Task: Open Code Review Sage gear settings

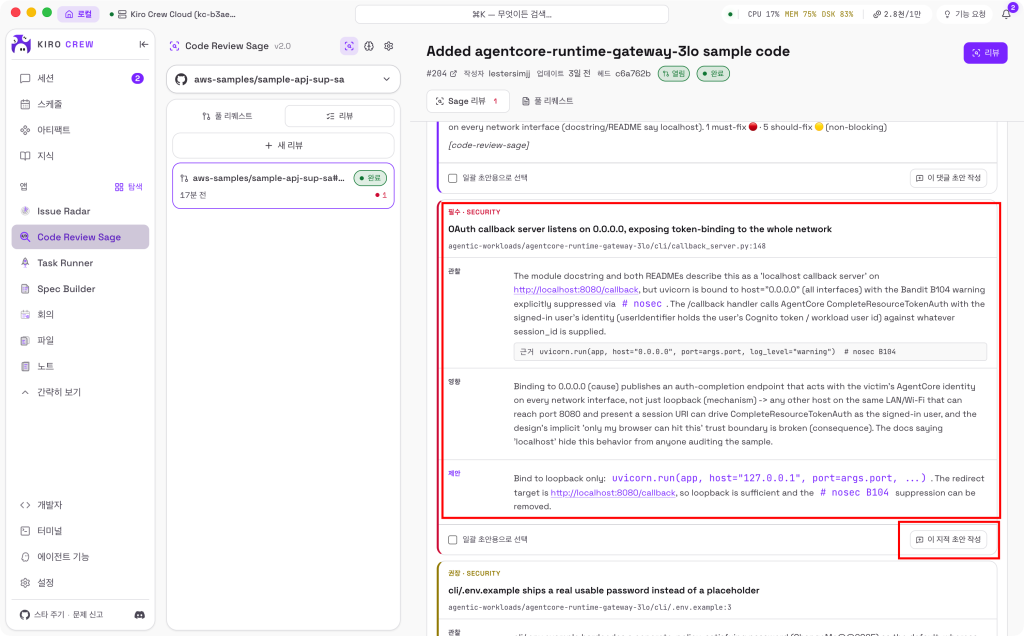Action: [389, 46]
